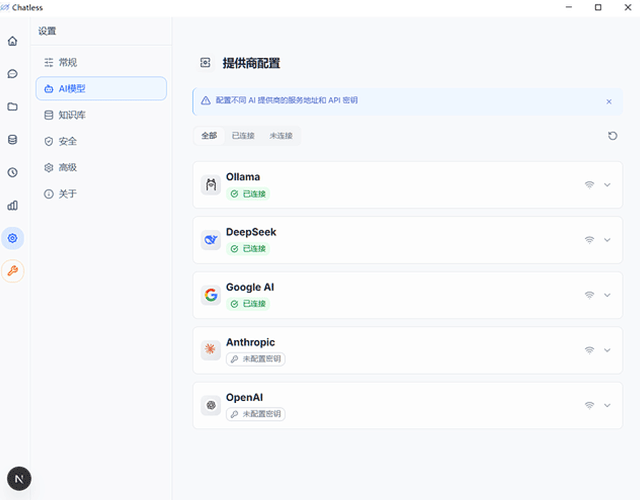Viewport: 640px width, 500px height.
Task: Expand the DeepSeek provider card
Action: [x=607, y=240]
